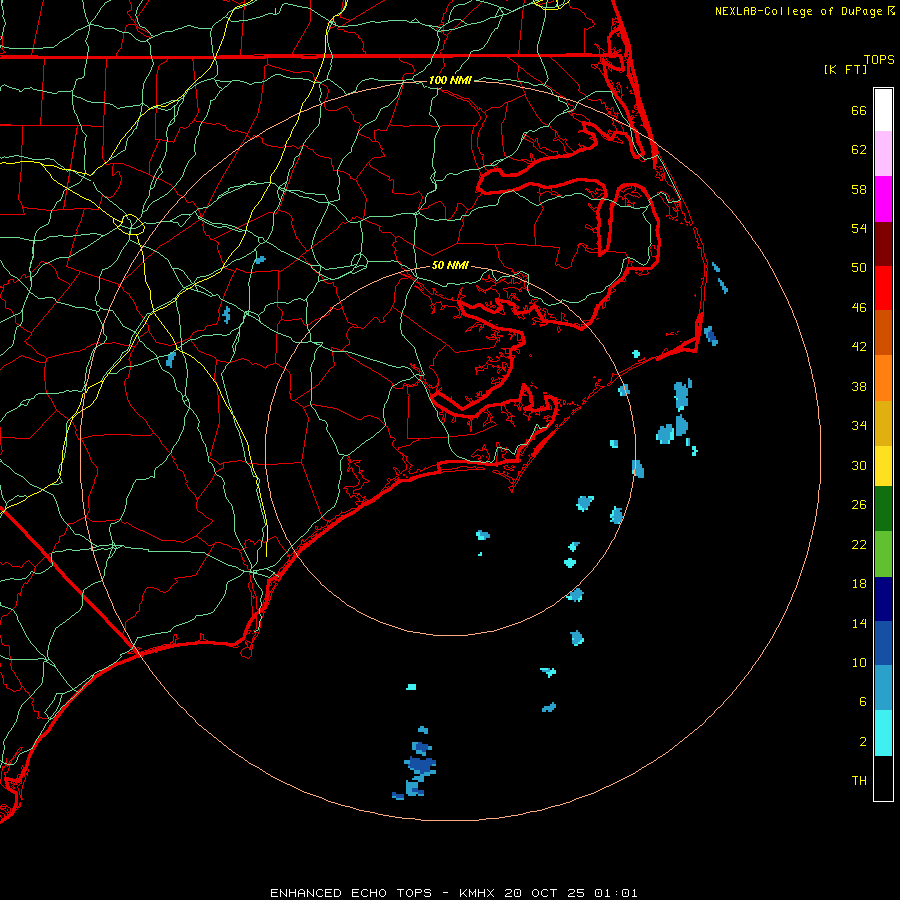Select the dark orange legend color band

point(883,333)
